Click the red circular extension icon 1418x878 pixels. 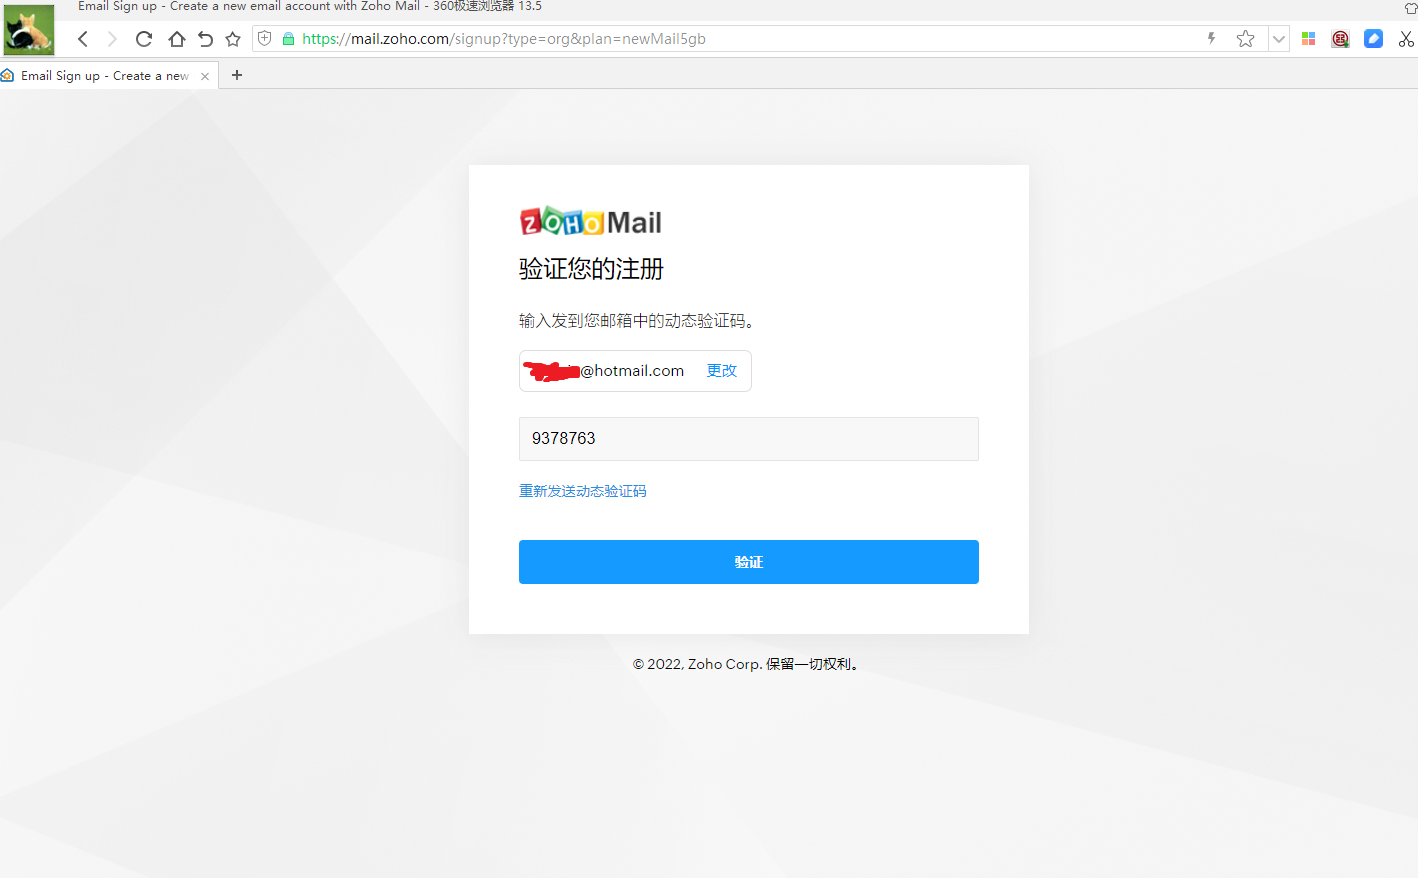tap(1340, 39)
